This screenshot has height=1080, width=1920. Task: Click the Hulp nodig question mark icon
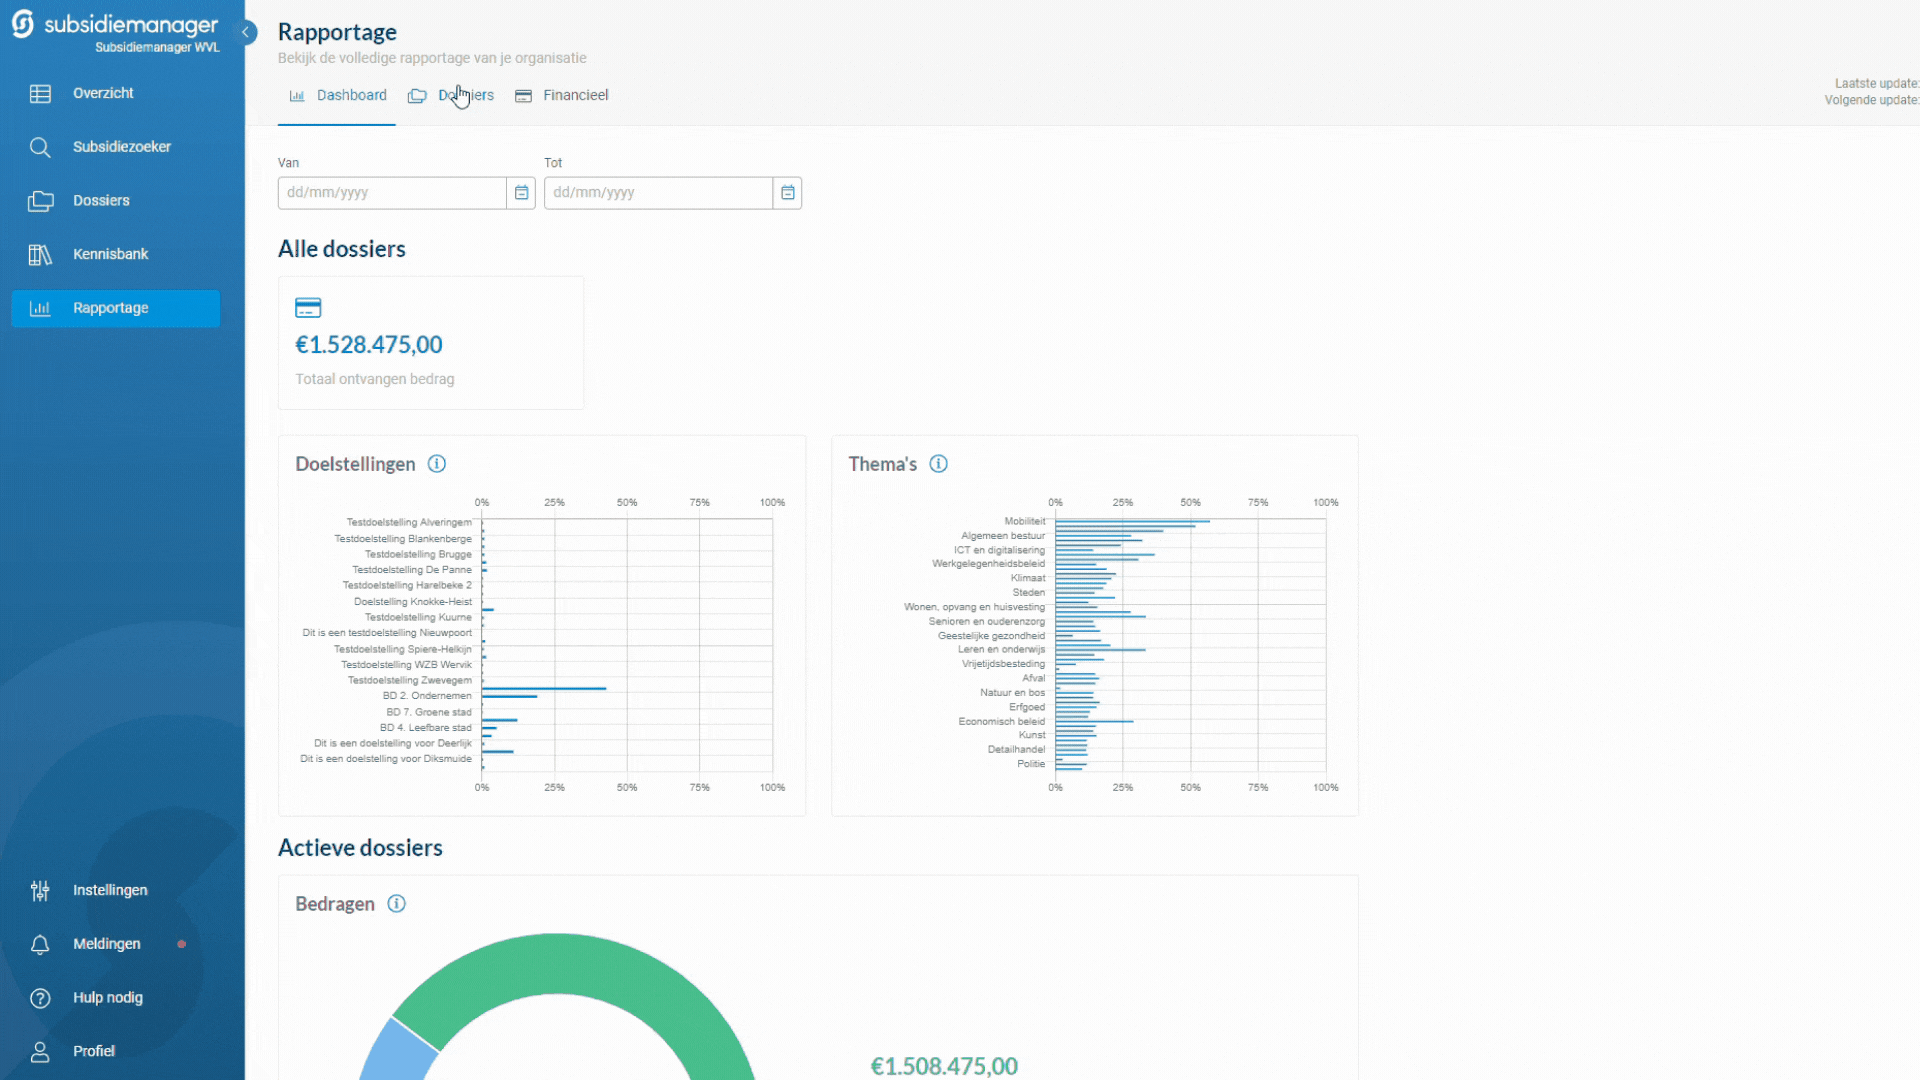(x=40, y=998)
